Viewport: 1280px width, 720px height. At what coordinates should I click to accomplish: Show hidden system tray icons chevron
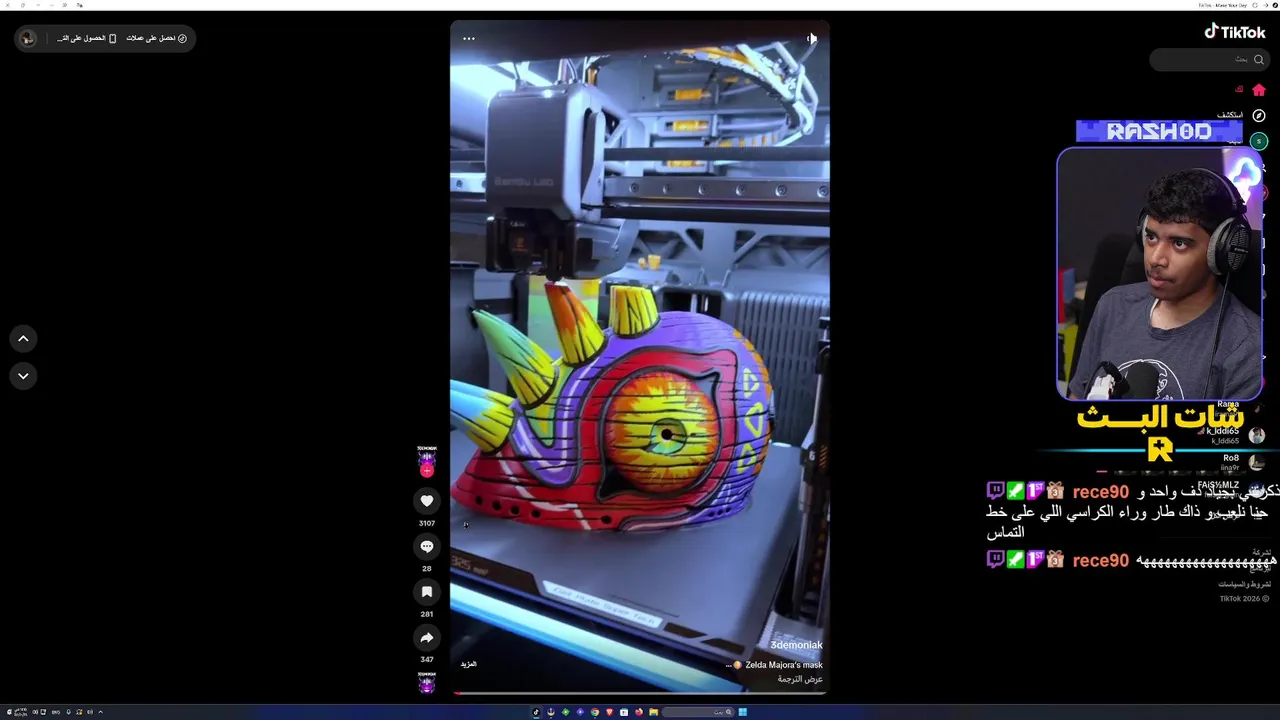(x=100, y=712)
